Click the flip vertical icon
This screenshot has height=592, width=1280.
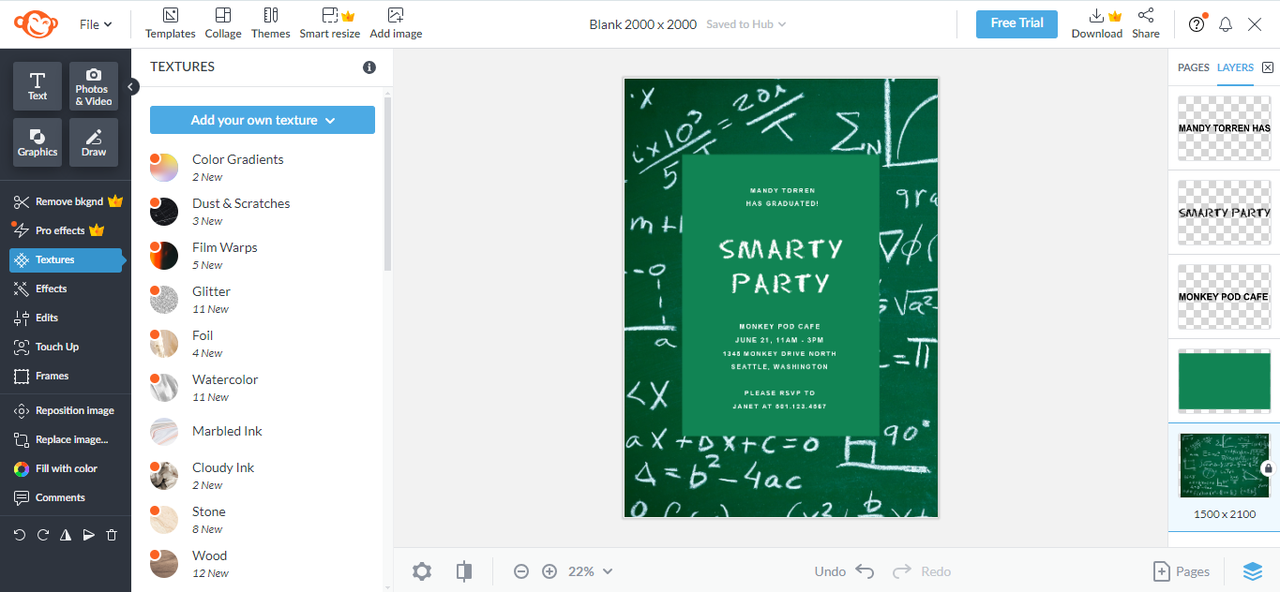(x=88, y=535)
